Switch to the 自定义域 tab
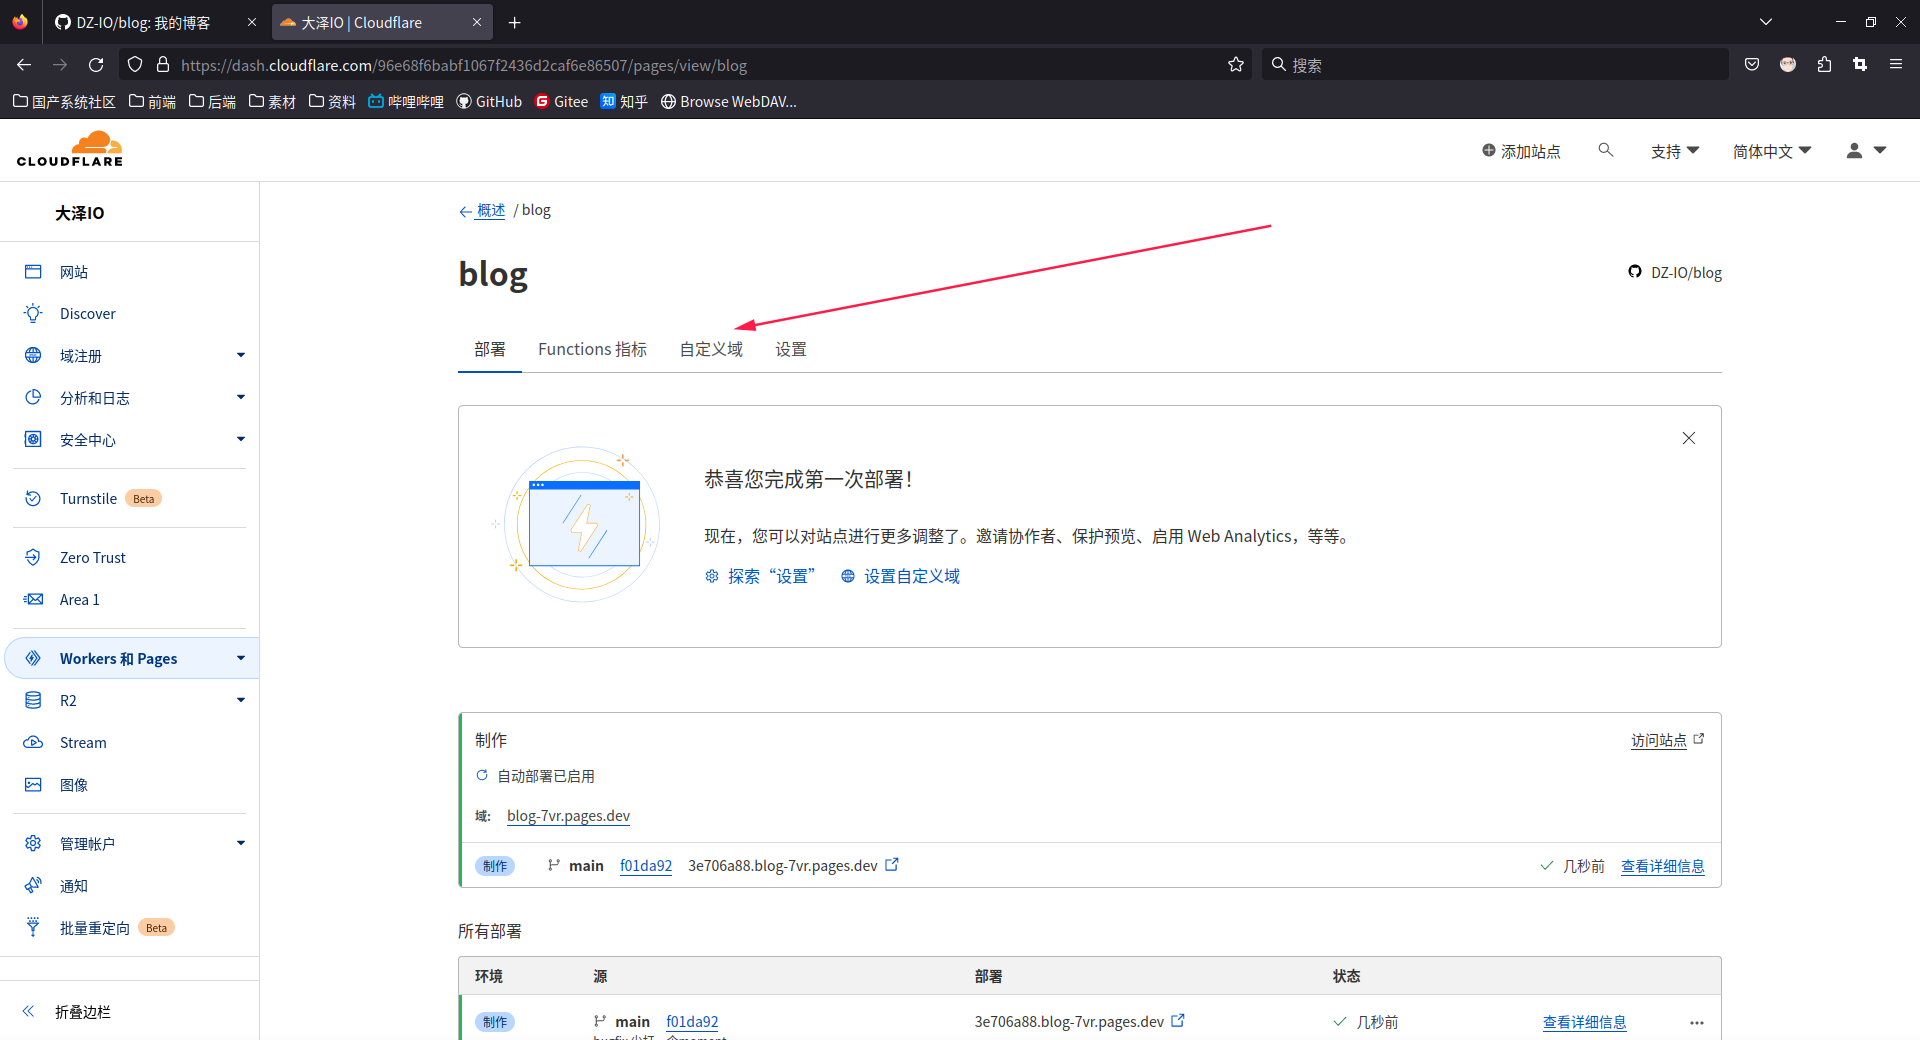 pos(710,348)
